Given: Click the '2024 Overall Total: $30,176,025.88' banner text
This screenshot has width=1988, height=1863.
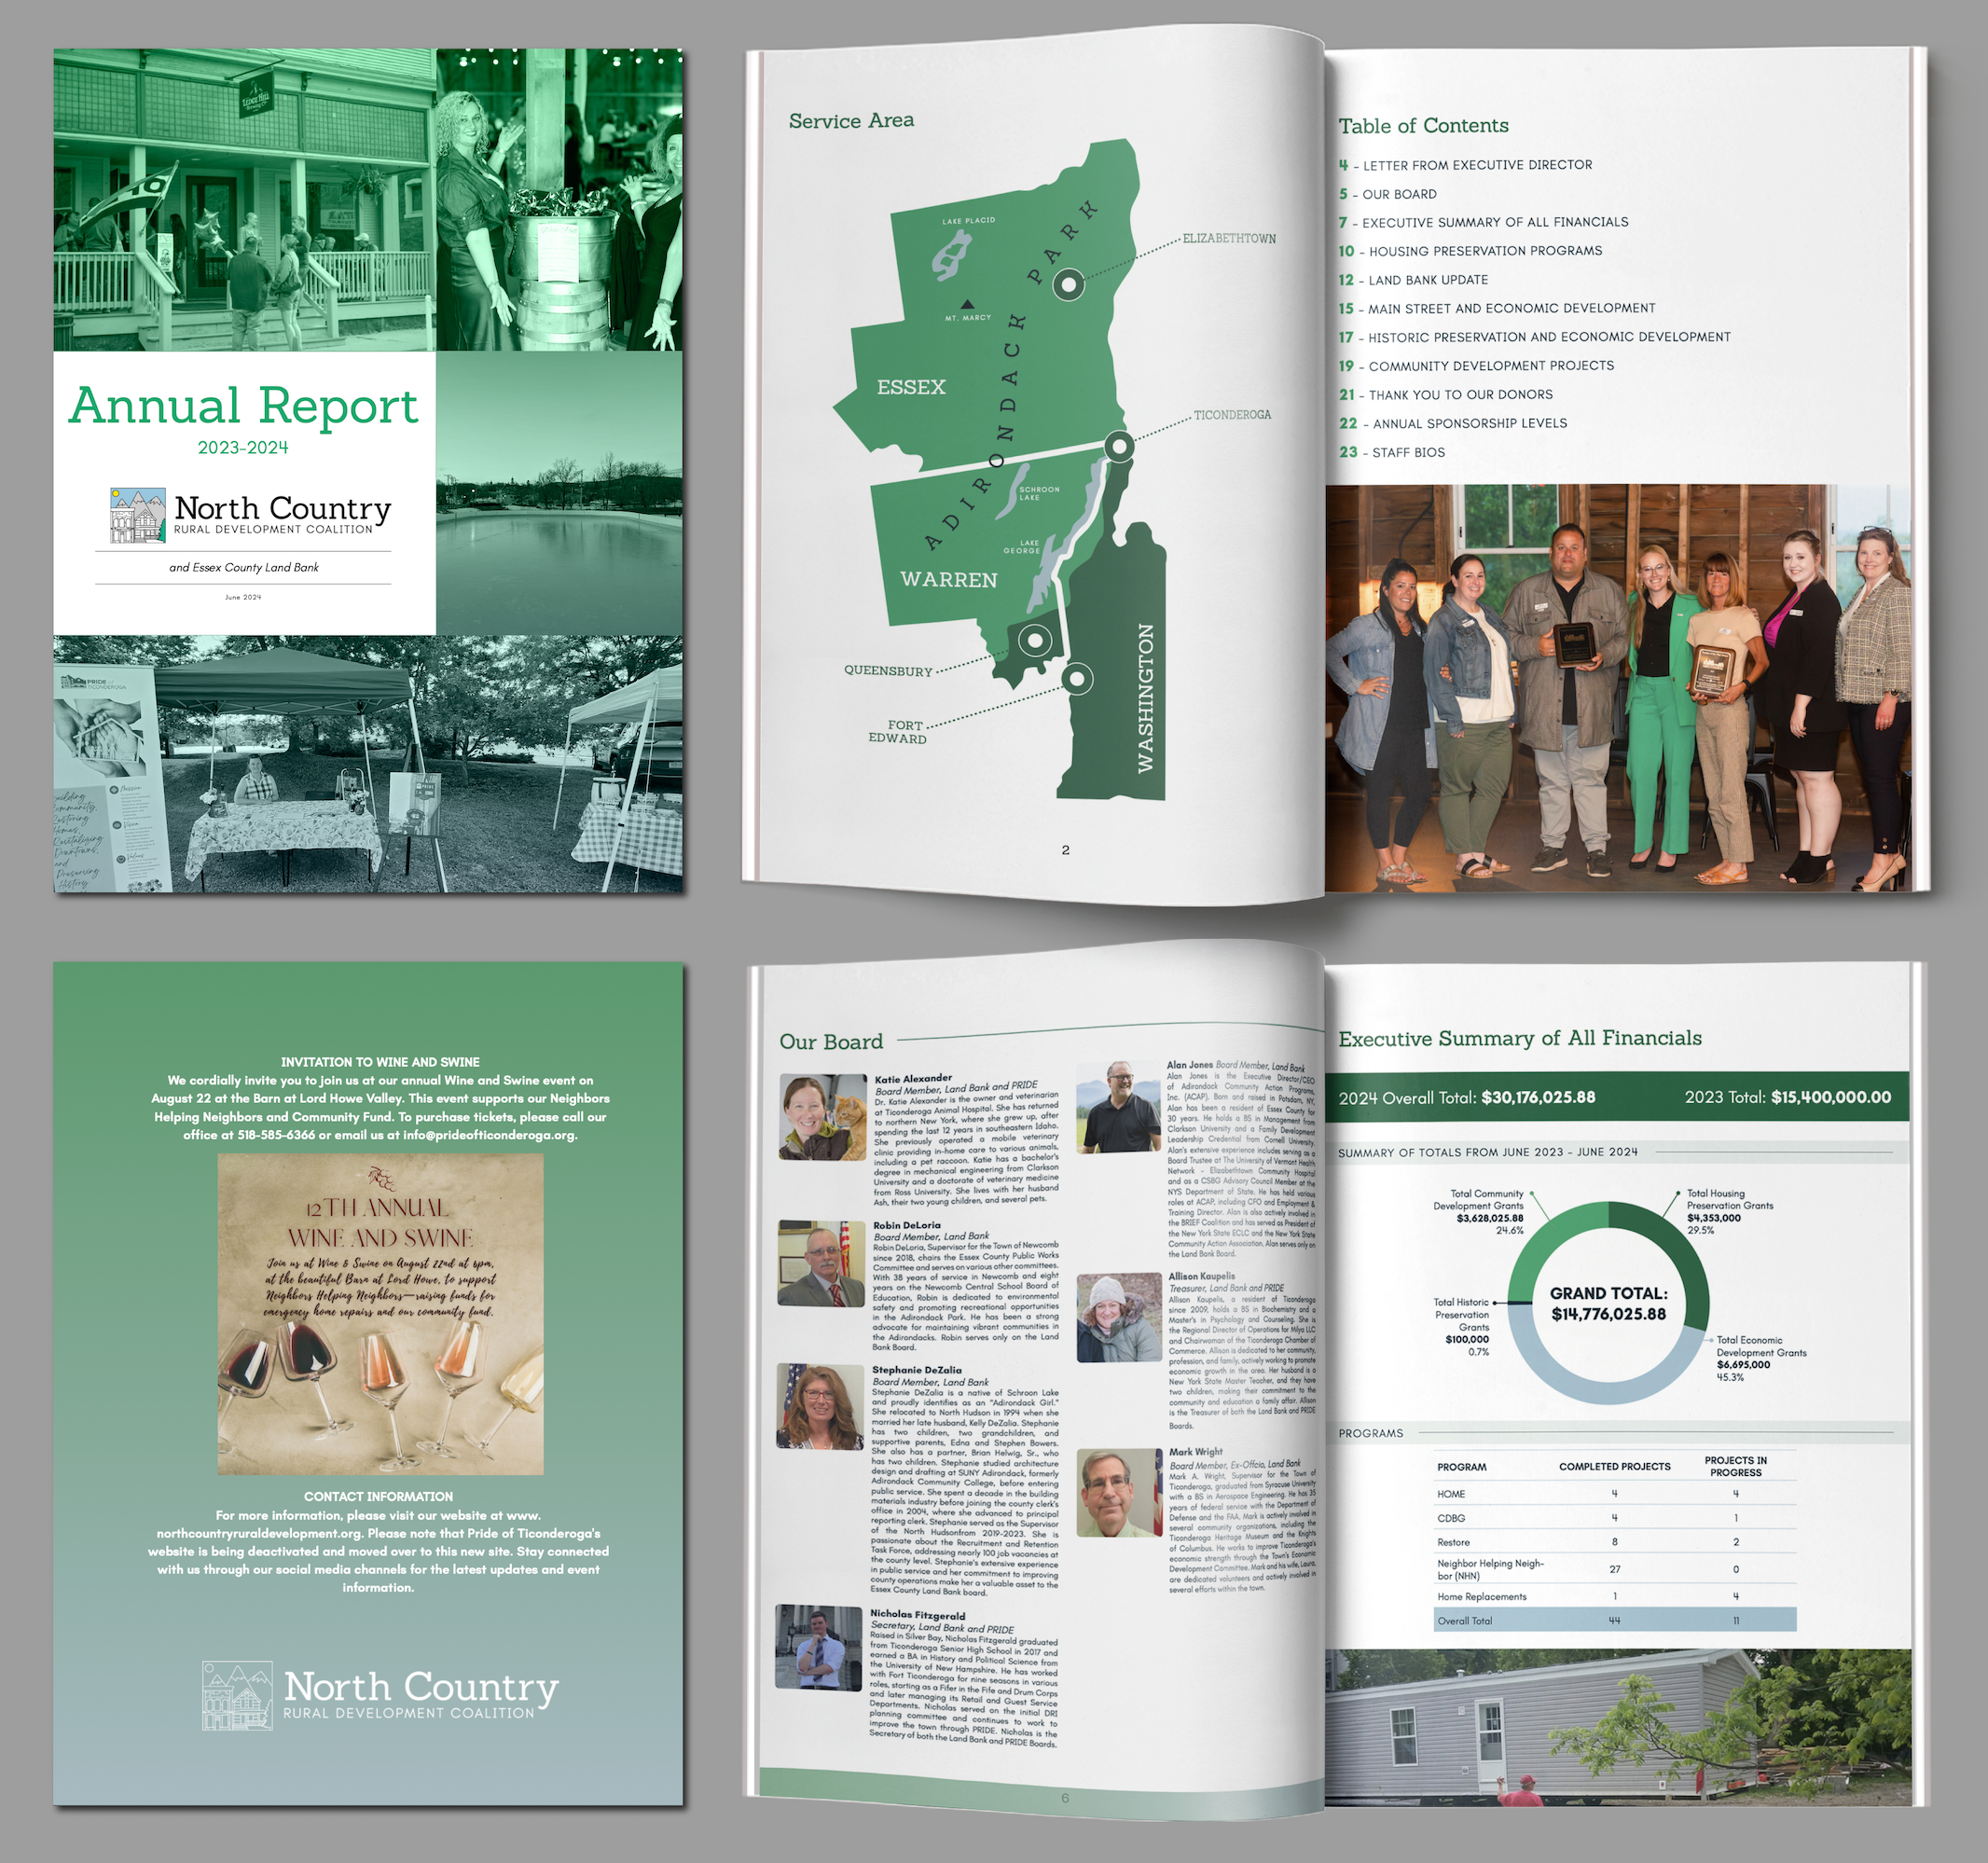Looking at the screenshot, I should click(x=1467, y=1097).
